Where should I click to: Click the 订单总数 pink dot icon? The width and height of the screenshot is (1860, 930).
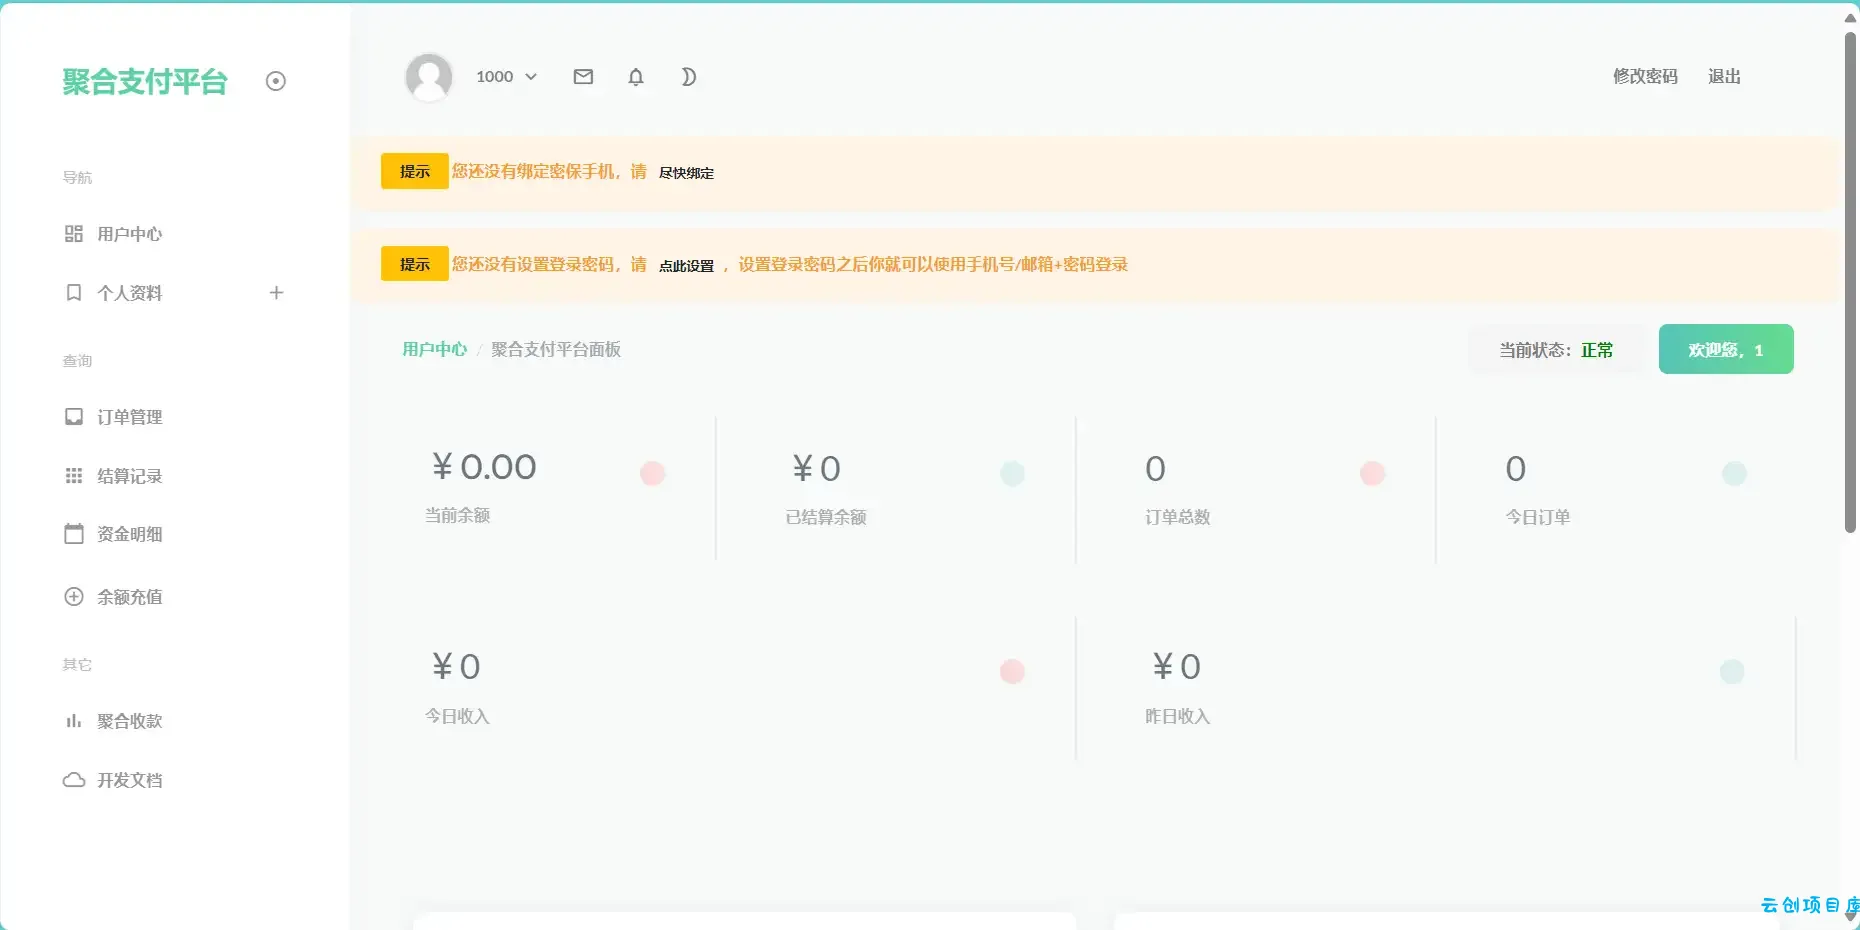[x=1372, y=473]
